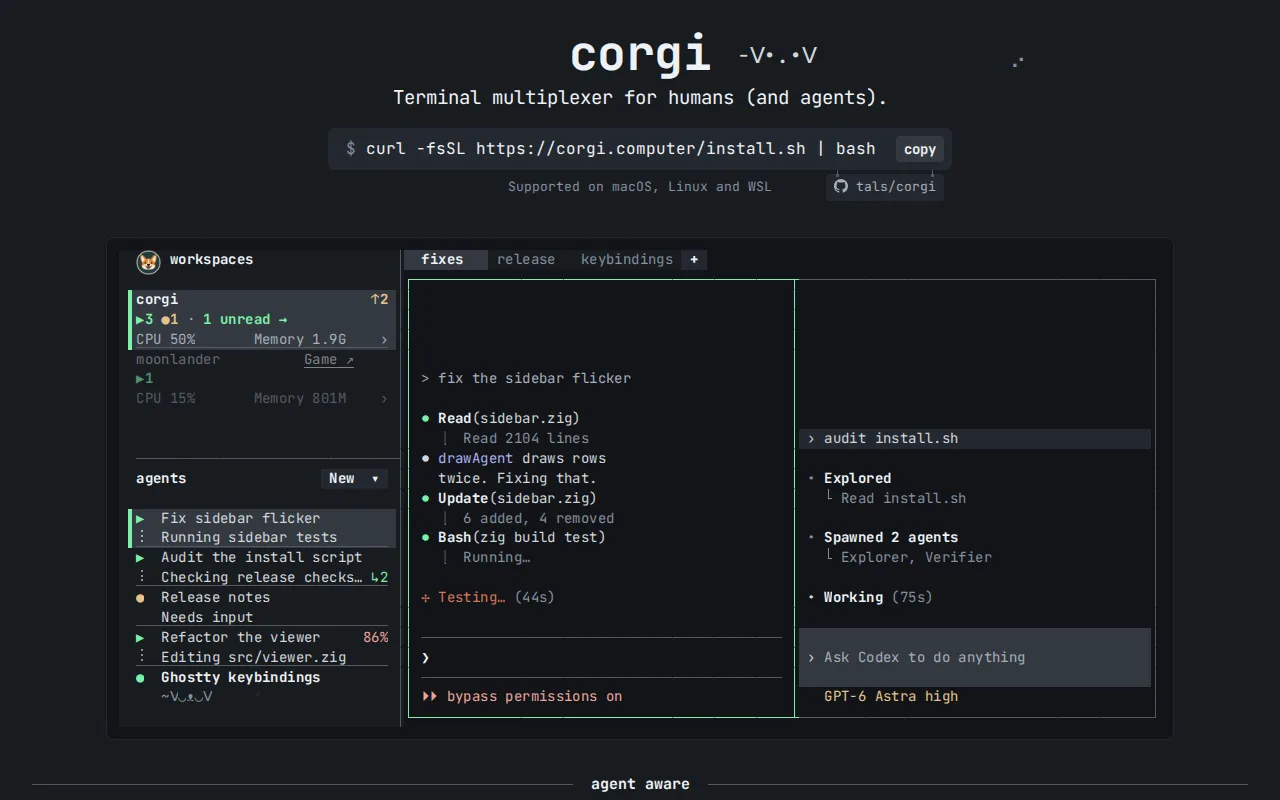Click the Spawned 2 agents entry
This screenshot has height=800, width=1280.
891,538
